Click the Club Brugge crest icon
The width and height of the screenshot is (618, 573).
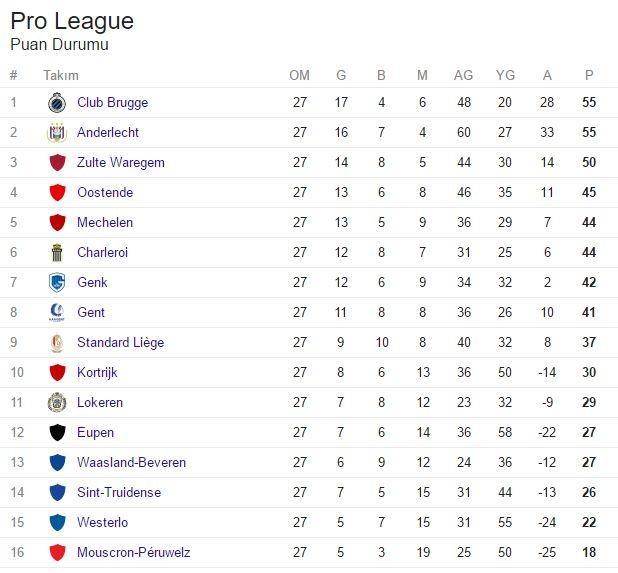(x=57, y=102)
